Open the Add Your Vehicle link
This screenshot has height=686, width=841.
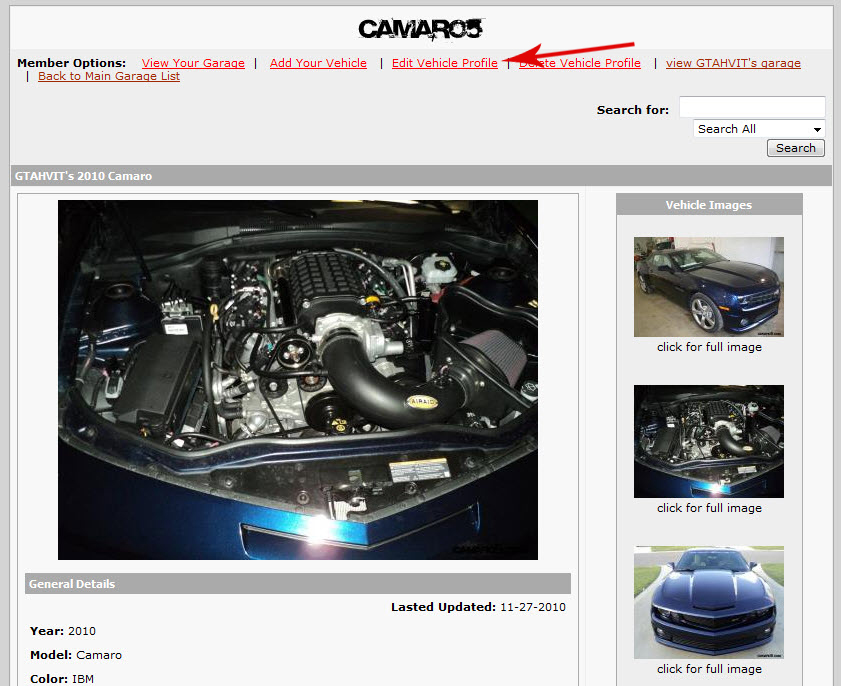318,62
